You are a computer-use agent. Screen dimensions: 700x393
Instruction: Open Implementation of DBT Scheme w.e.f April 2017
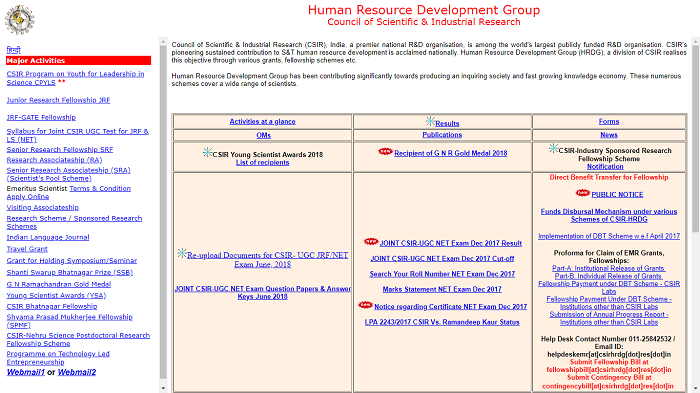tap(609, 236)
